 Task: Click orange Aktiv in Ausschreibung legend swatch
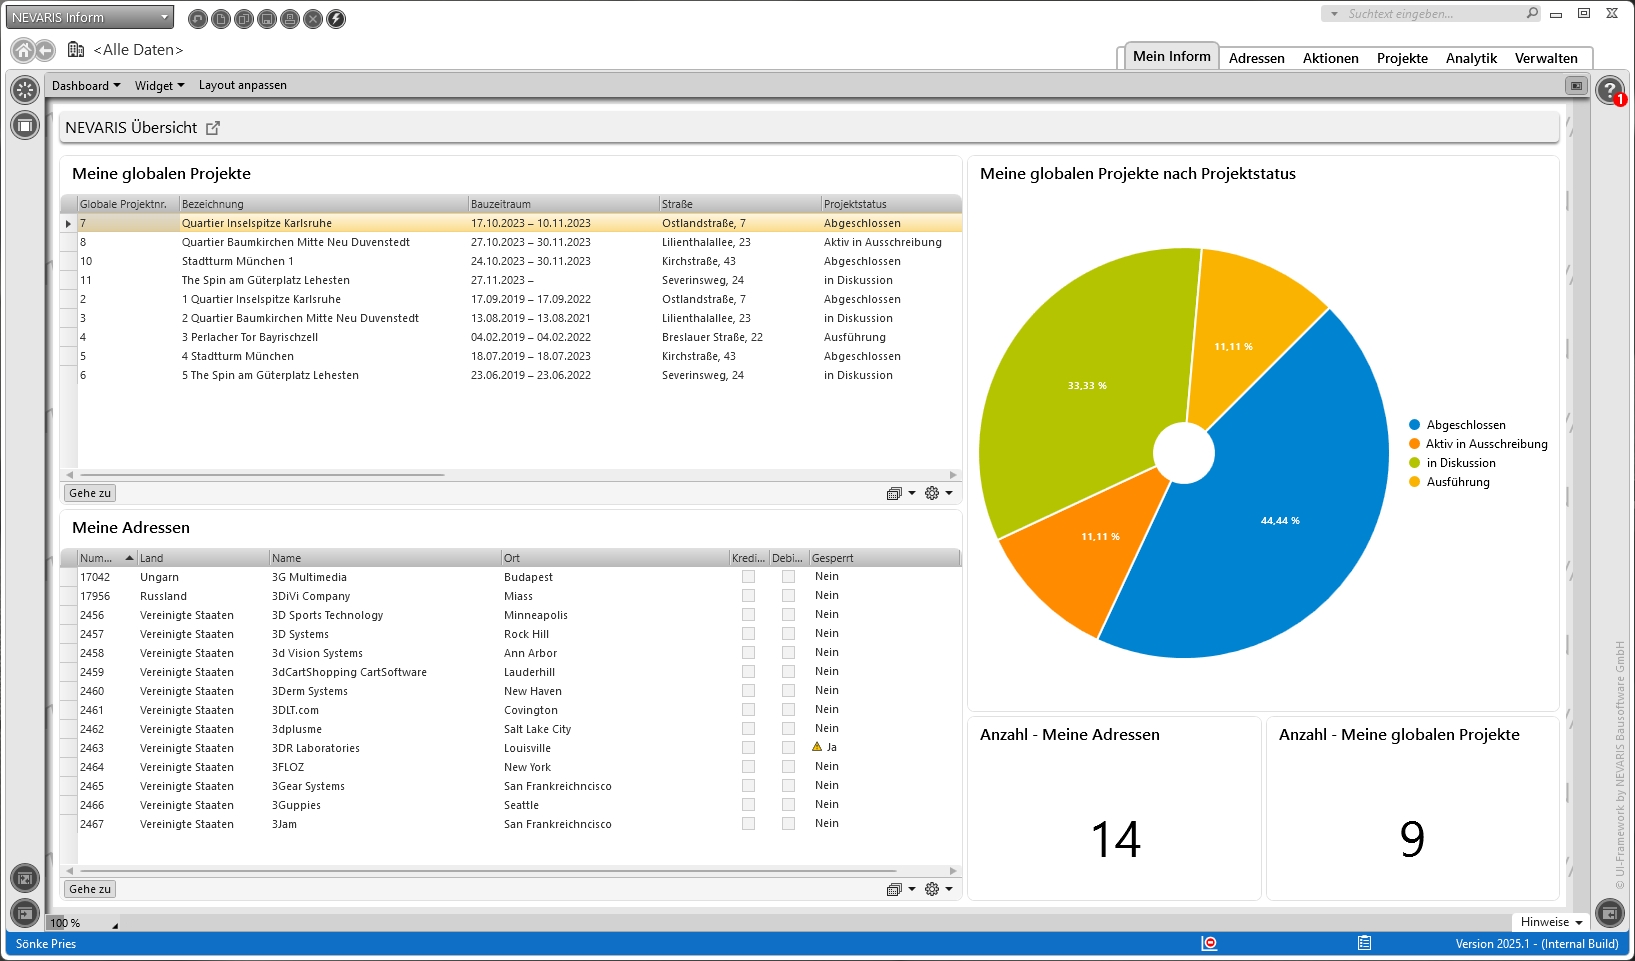tap(1414, 444)
